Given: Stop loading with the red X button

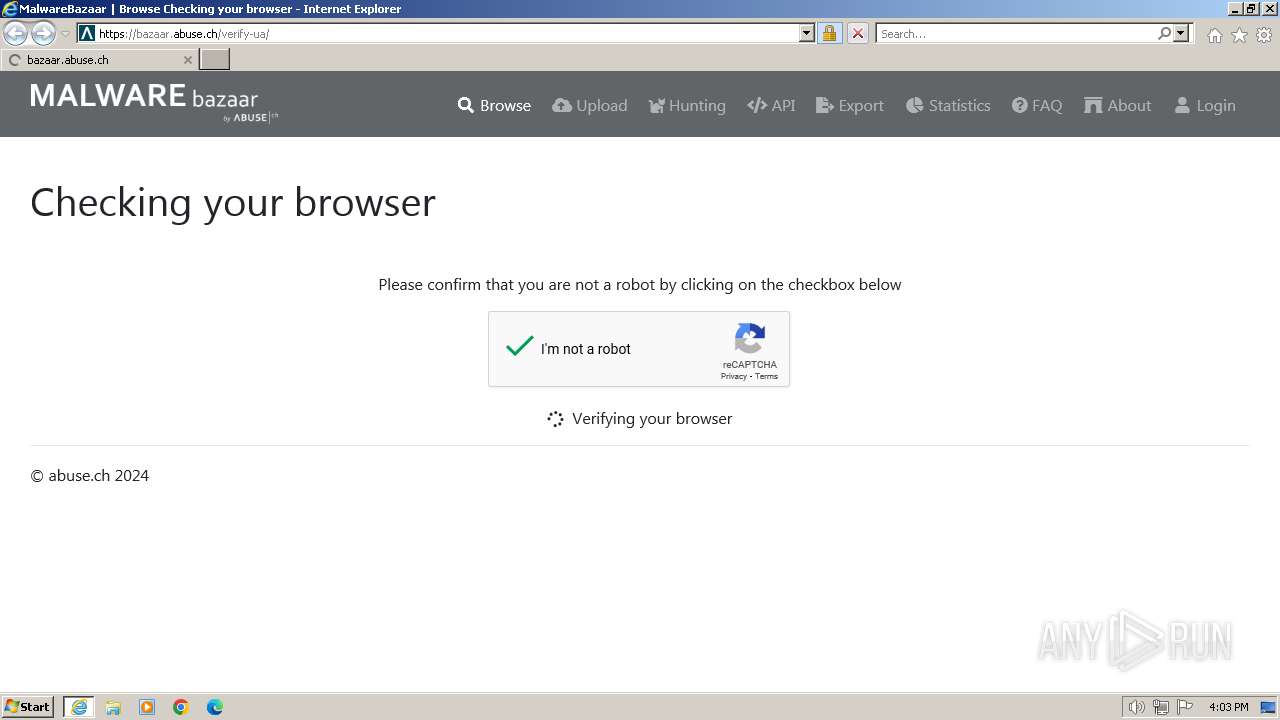Looking at the screenshot, I should (x=858, y=33).
